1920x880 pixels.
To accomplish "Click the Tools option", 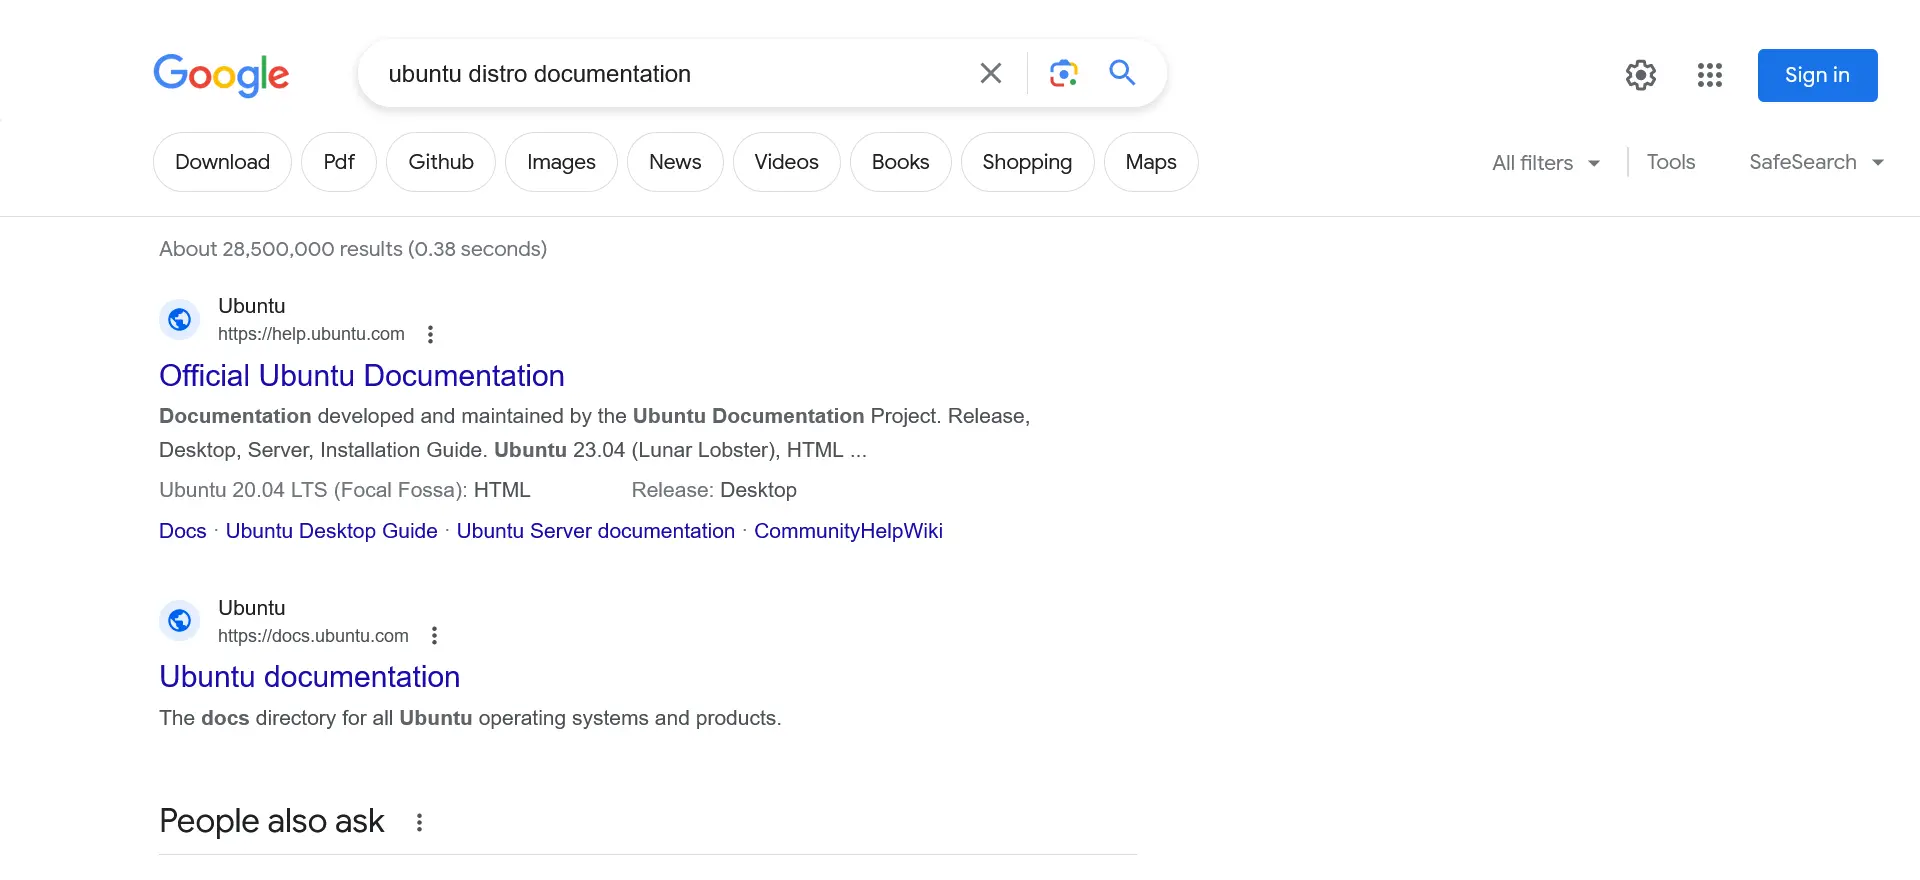I will tap(1671, 162).
